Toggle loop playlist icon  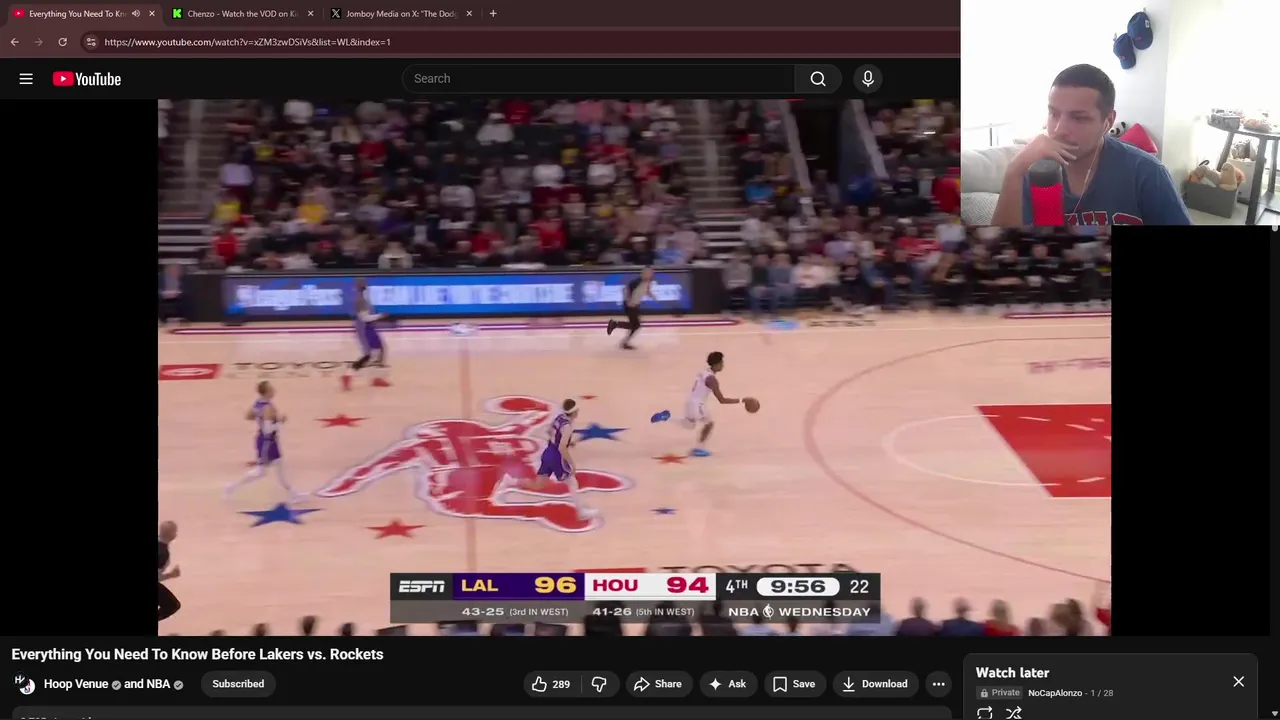[x=985, y=712]
